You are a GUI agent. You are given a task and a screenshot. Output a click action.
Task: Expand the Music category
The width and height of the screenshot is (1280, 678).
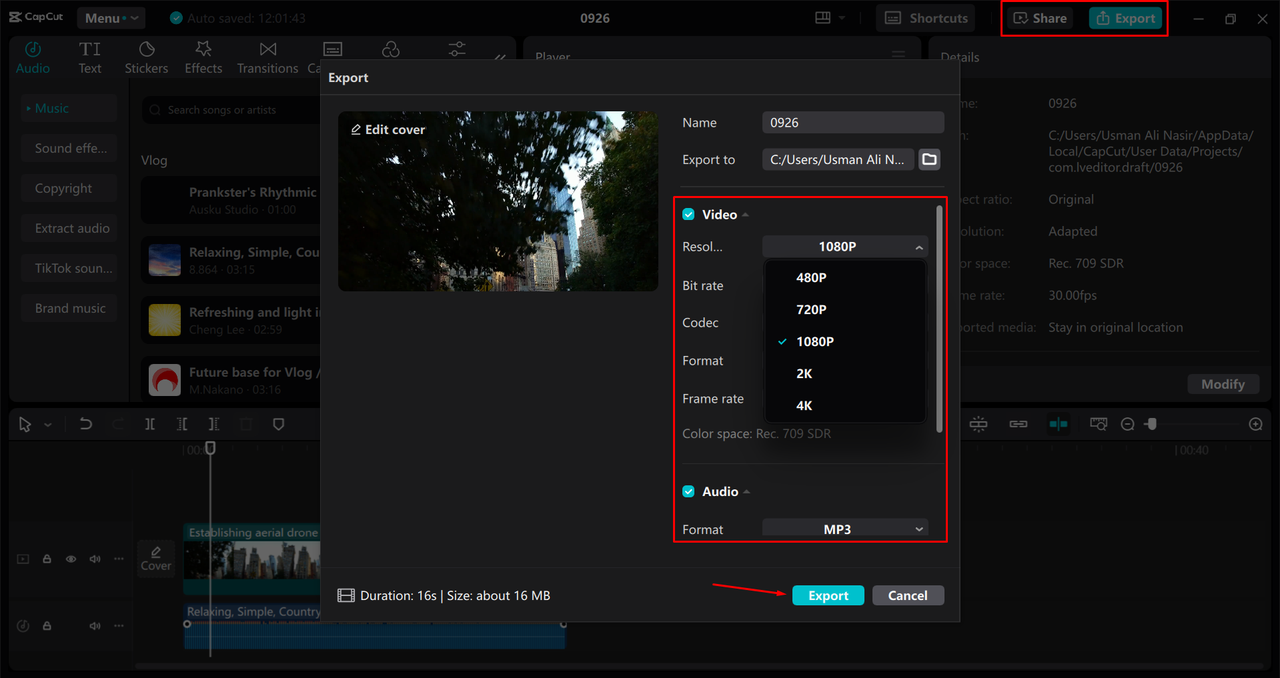[69, 108]
